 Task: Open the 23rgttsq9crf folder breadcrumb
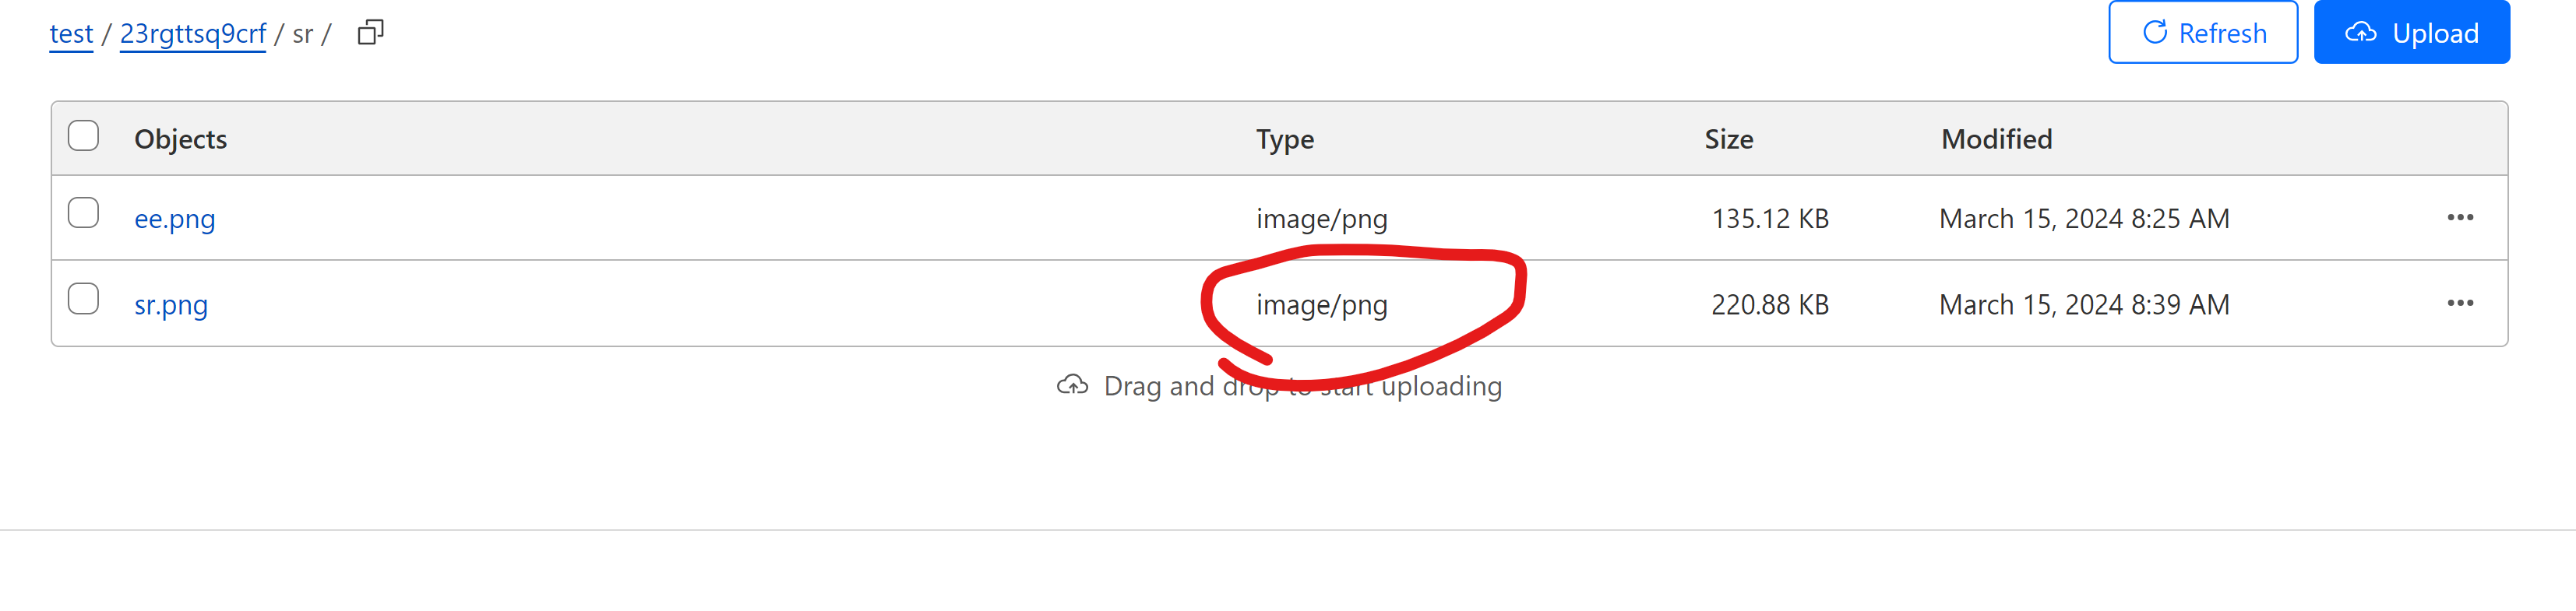click(x=192, y=33)
